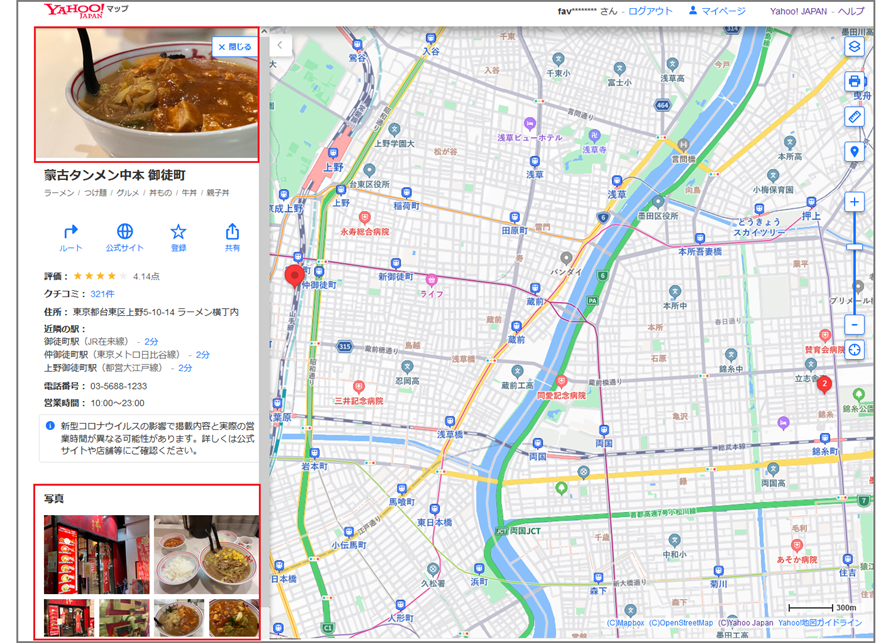Image resolution: width=886 pixels, height=643 pixels.
Task: Open the 321件 reviews link
Action: point(102,294)
